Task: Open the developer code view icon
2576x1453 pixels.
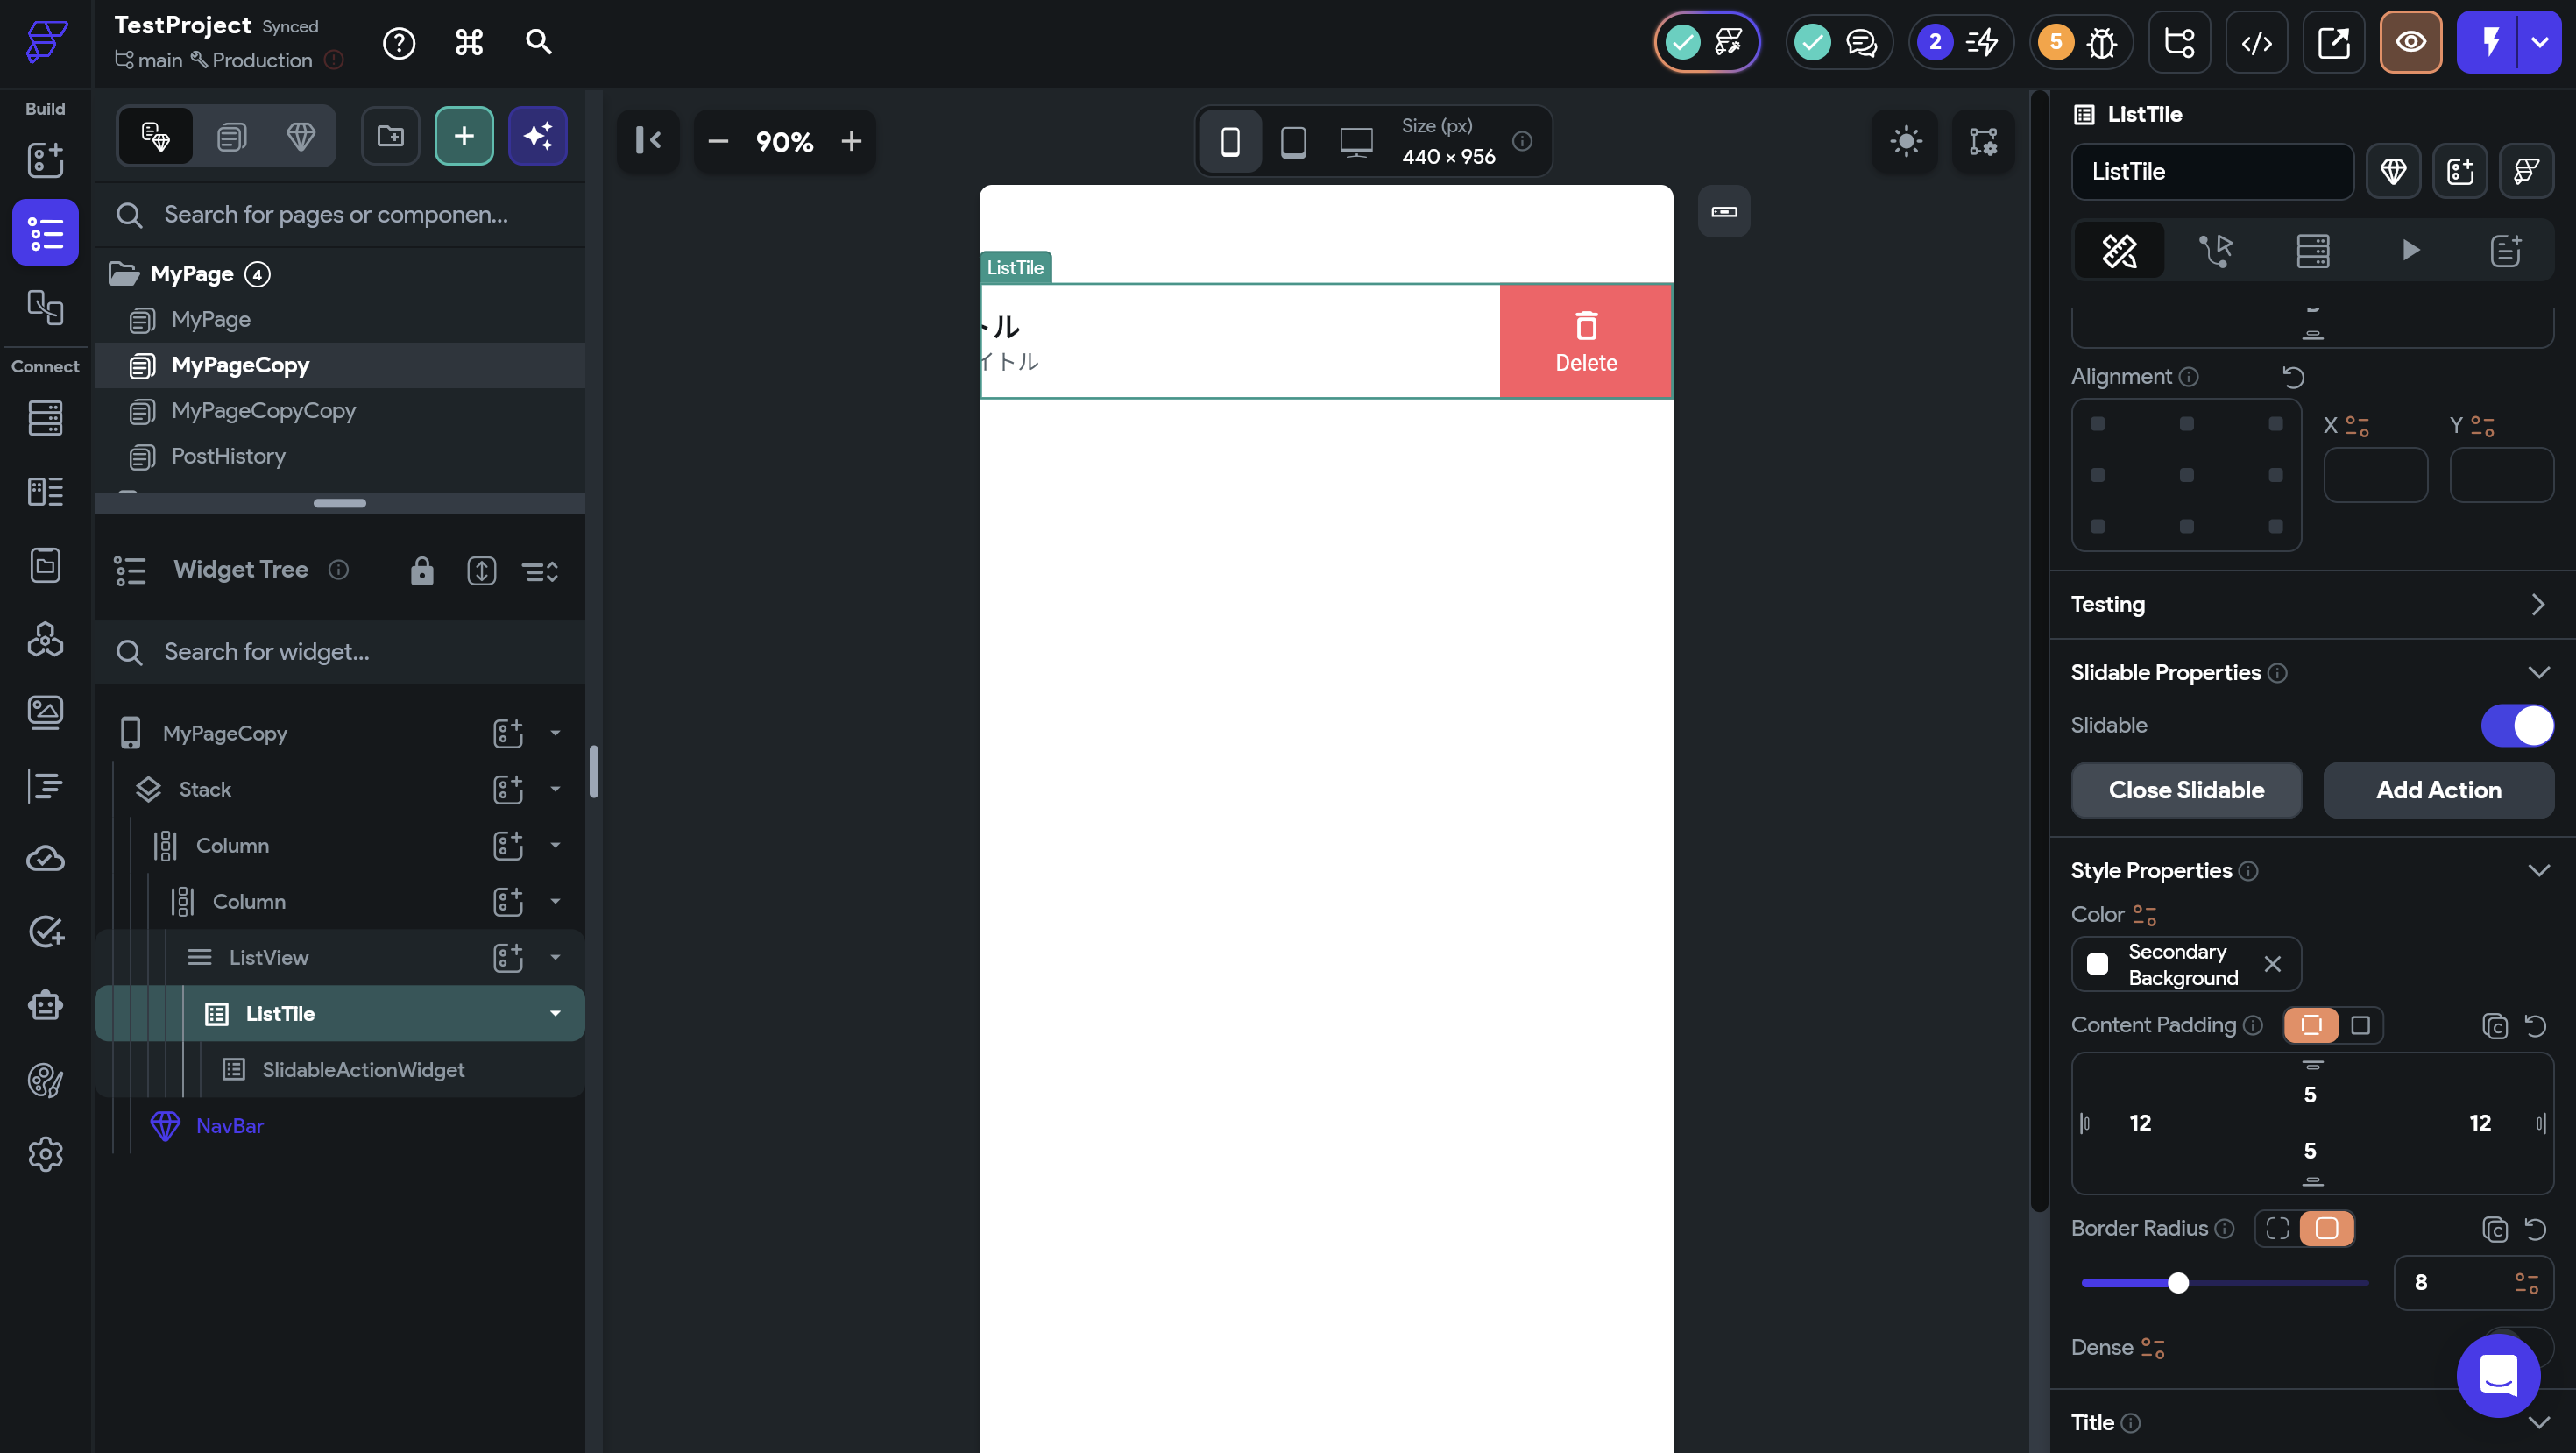Action: coord(2256,42)
